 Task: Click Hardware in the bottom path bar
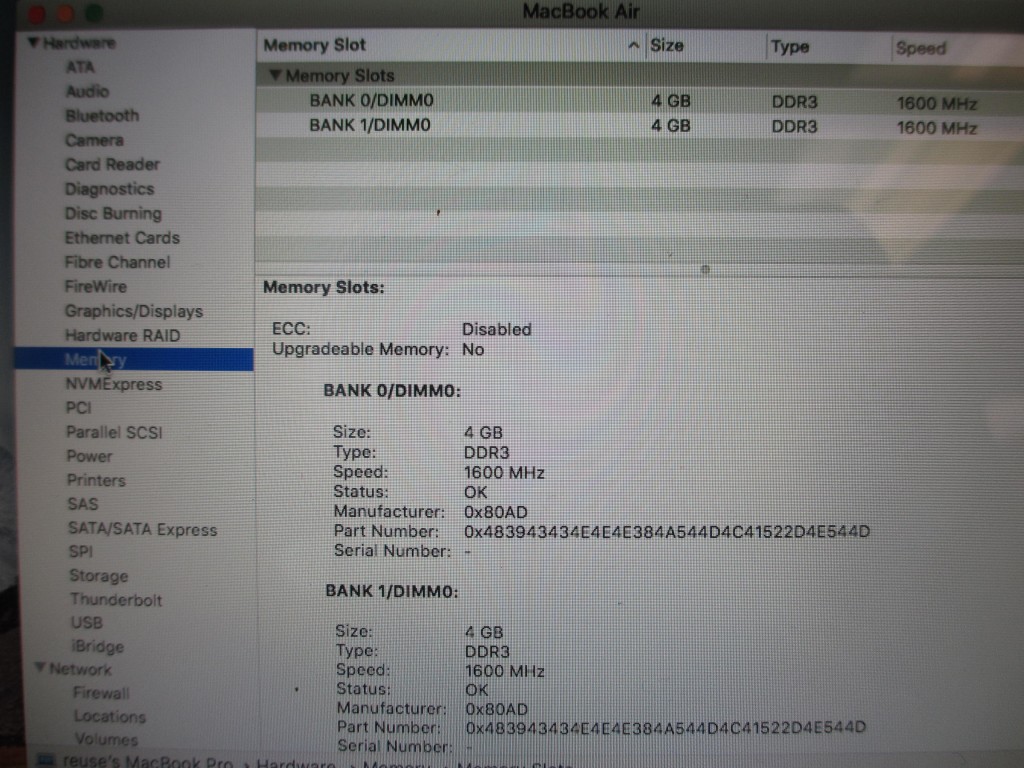[295, 762]
